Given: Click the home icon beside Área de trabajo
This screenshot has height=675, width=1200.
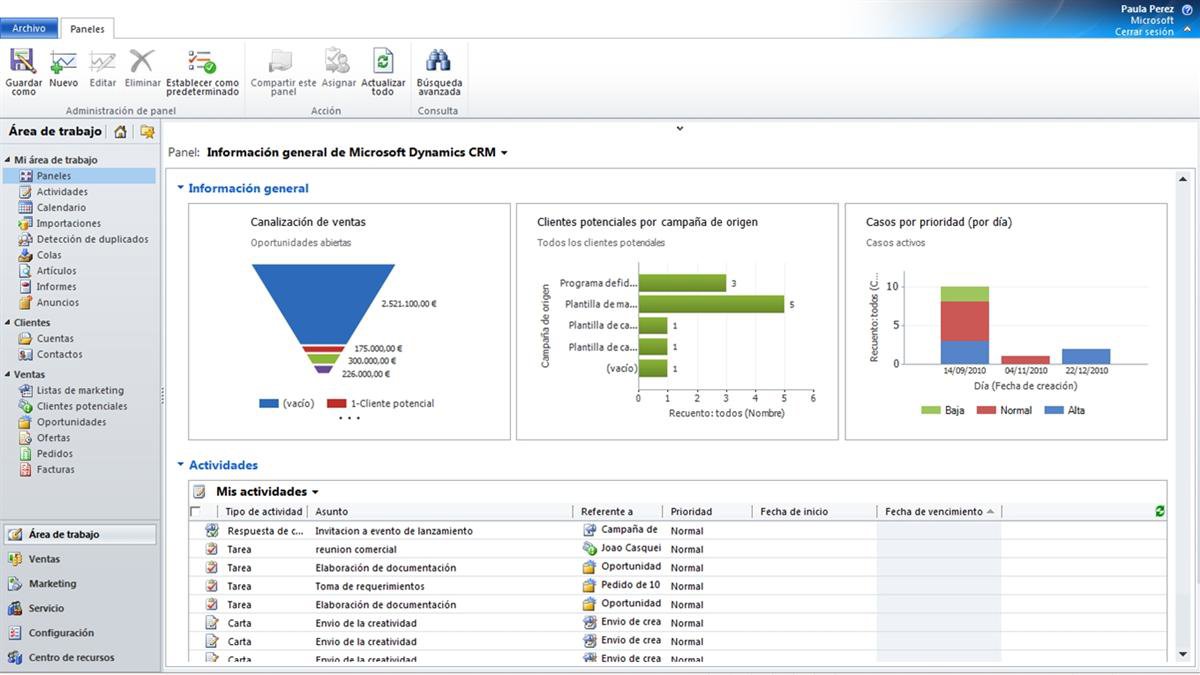Looking at the screenshot, I should pos(120,132).
